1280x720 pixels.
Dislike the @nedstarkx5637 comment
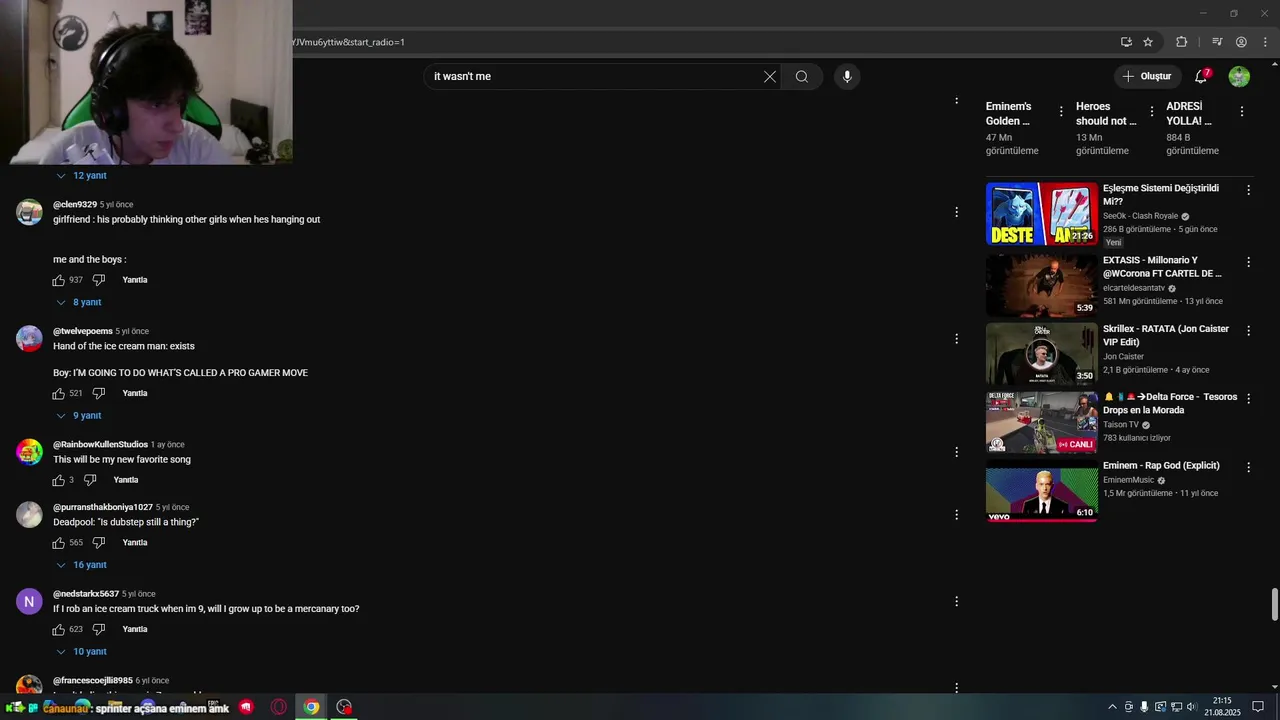(99, 629)
